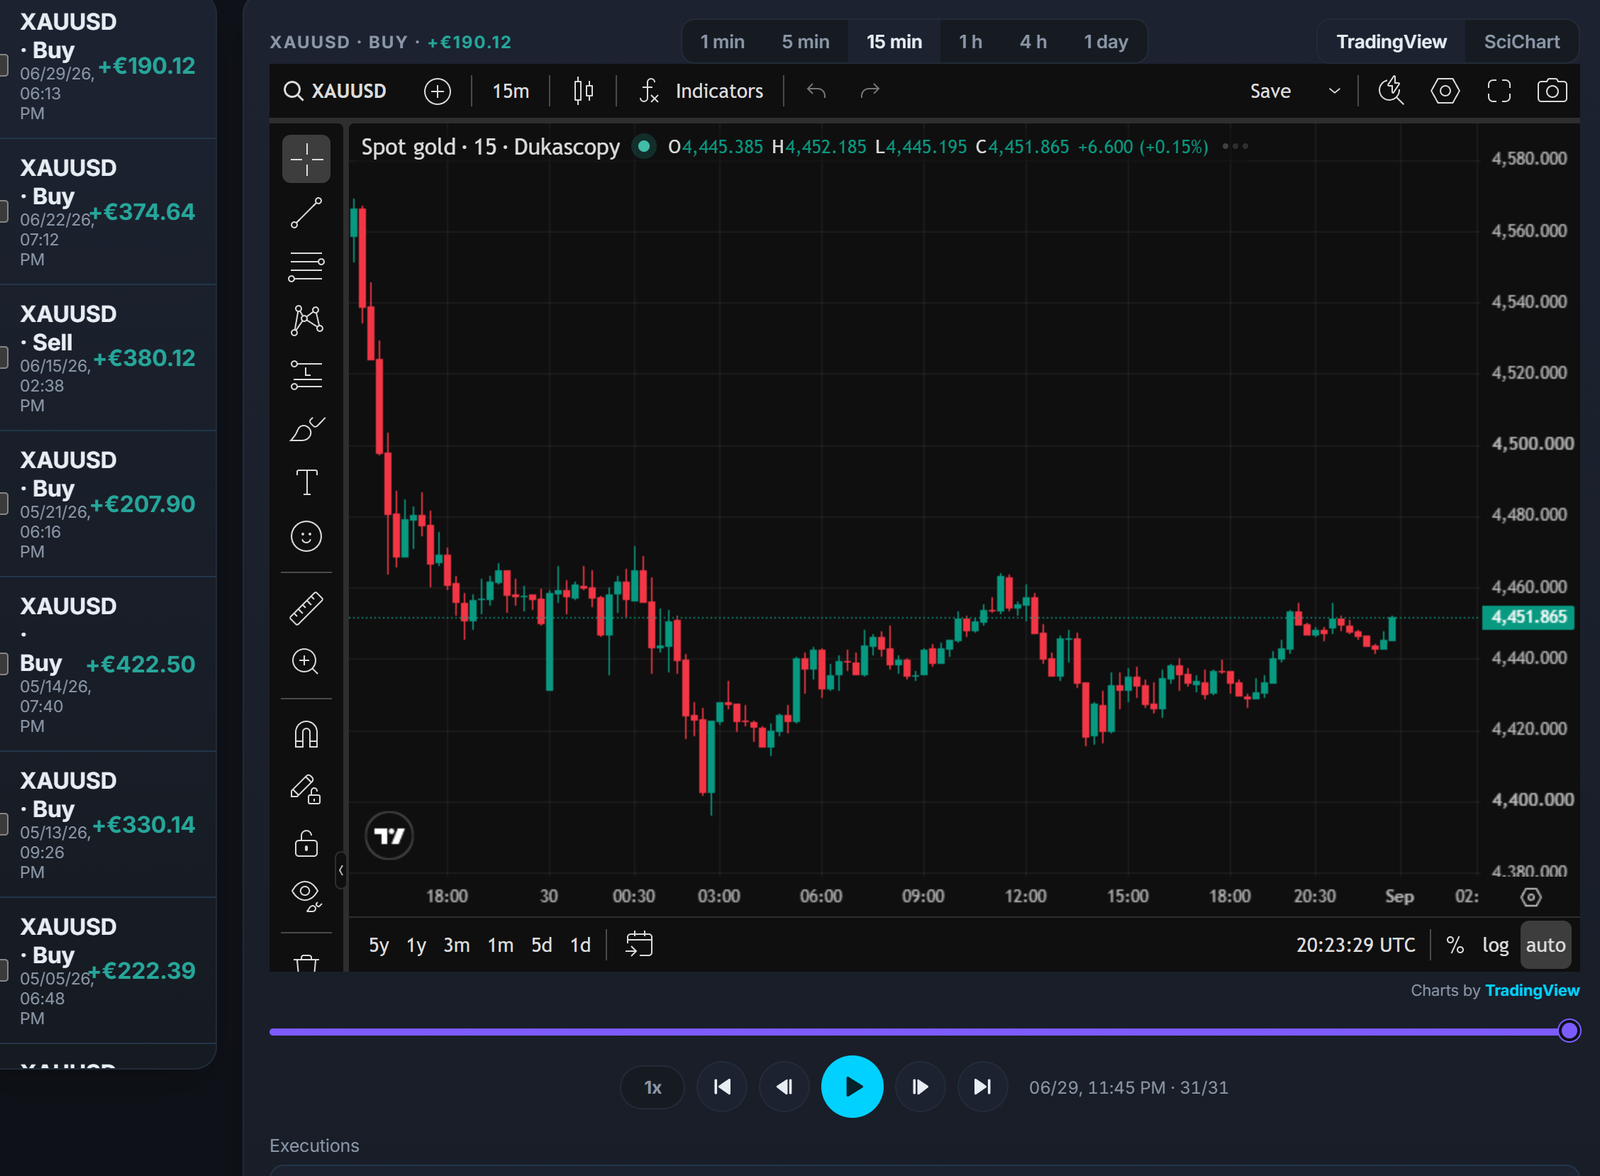Image resolution: width=1600 pixels, height=1176 pixels.
Task: Take a chart snapshot with camera icon
Action: tap(1552, 92)
